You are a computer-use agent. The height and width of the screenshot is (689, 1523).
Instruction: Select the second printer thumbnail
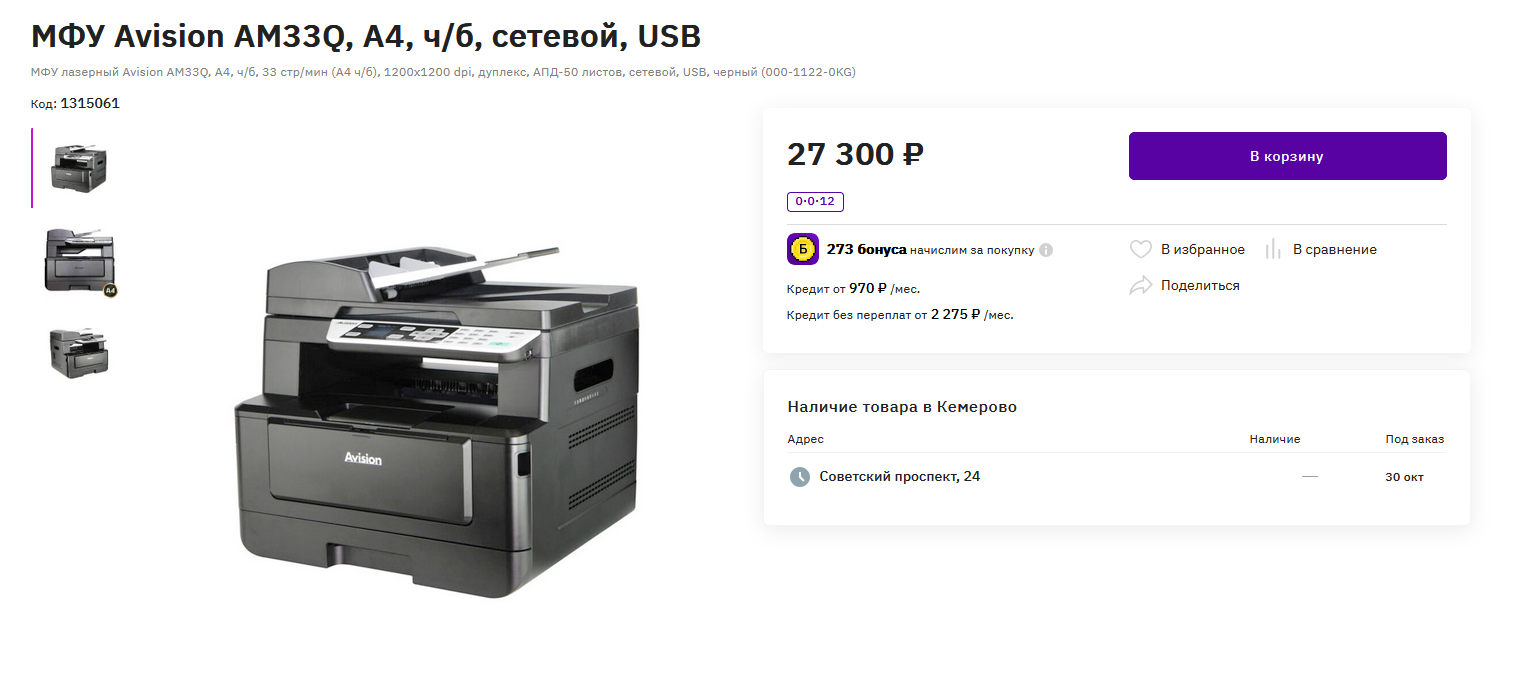tap(80, 261)
